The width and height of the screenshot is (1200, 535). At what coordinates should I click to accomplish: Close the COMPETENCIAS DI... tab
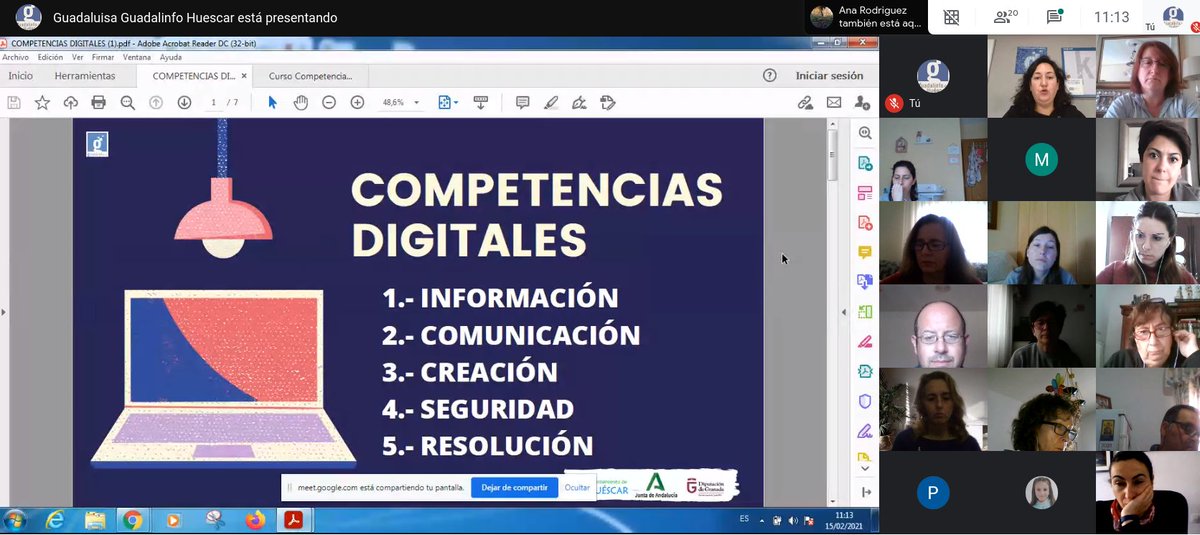[245, 75]
